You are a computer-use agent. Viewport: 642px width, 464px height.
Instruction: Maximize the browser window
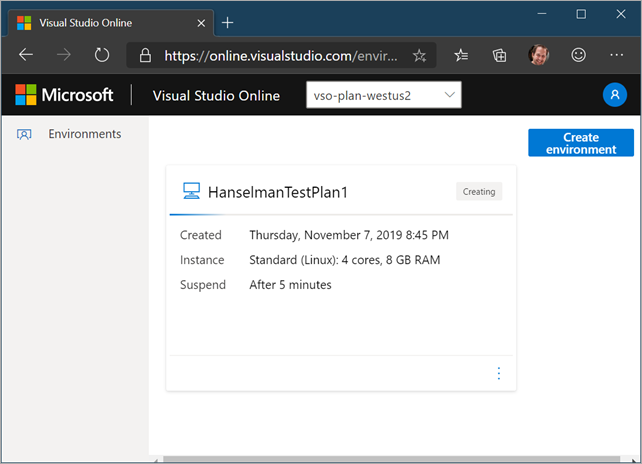coord(581,14)
